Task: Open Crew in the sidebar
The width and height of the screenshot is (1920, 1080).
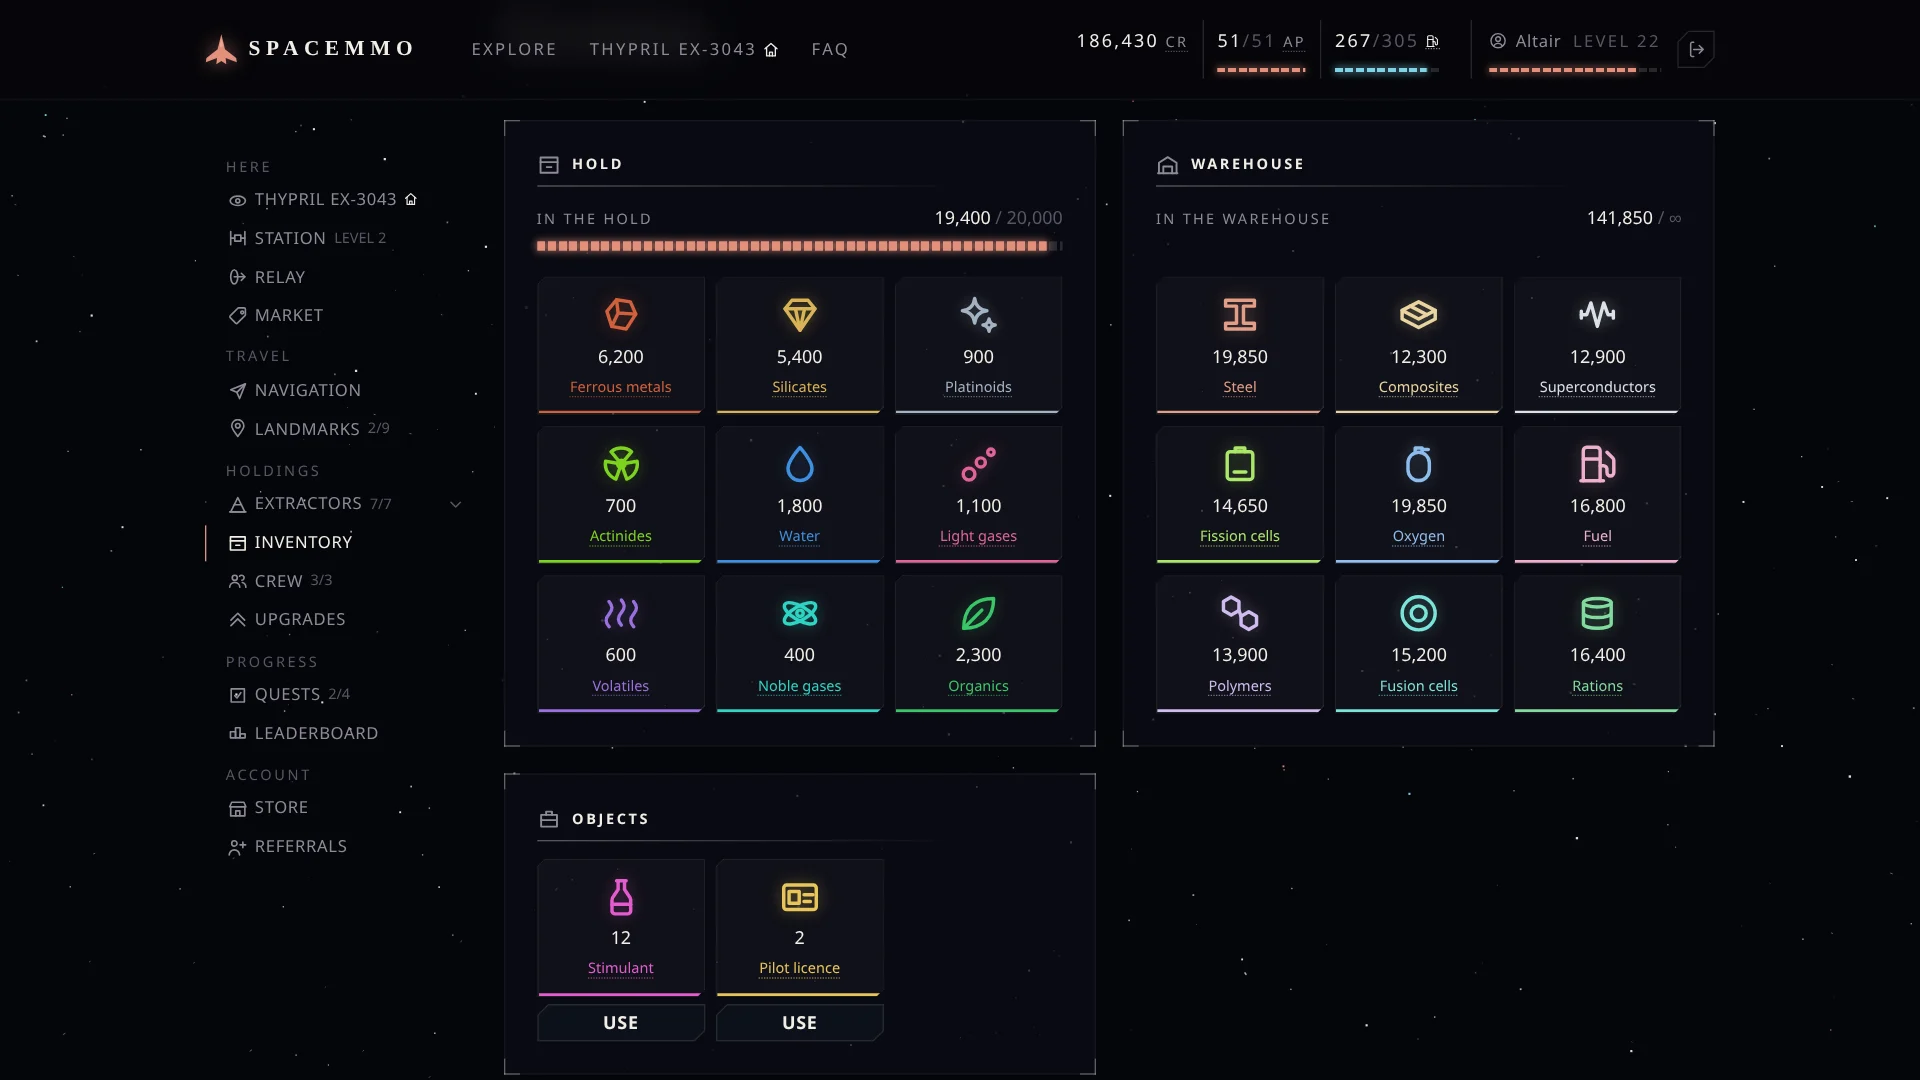Action: point(280,581)
